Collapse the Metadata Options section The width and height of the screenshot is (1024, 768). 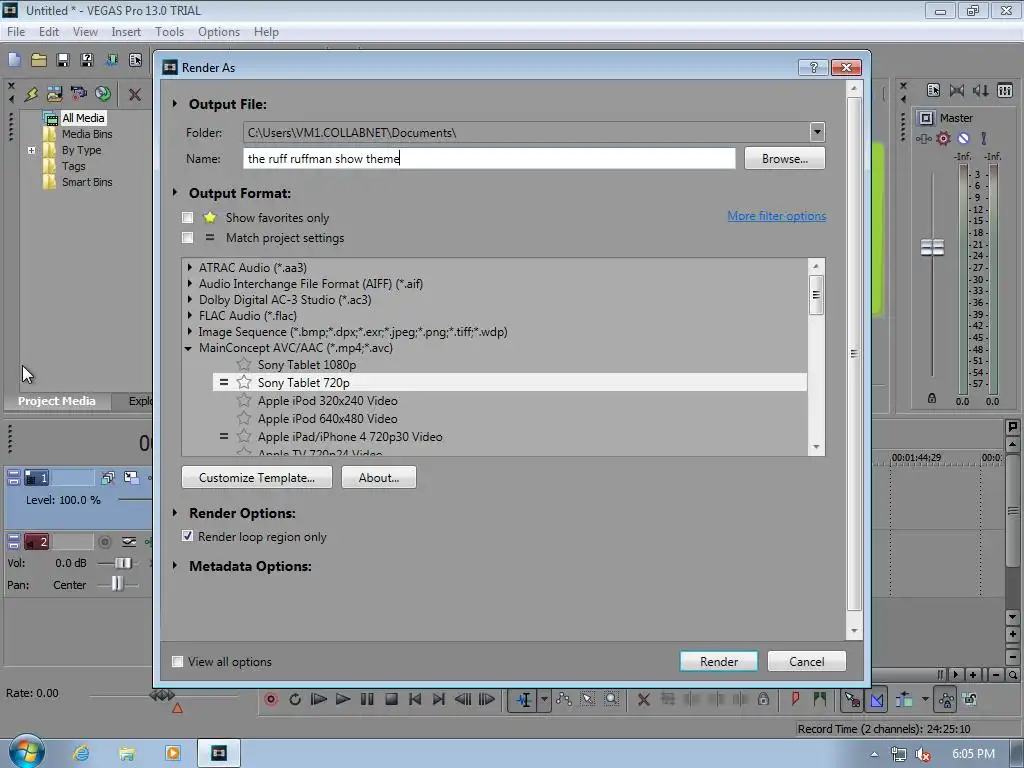(174, 566)
